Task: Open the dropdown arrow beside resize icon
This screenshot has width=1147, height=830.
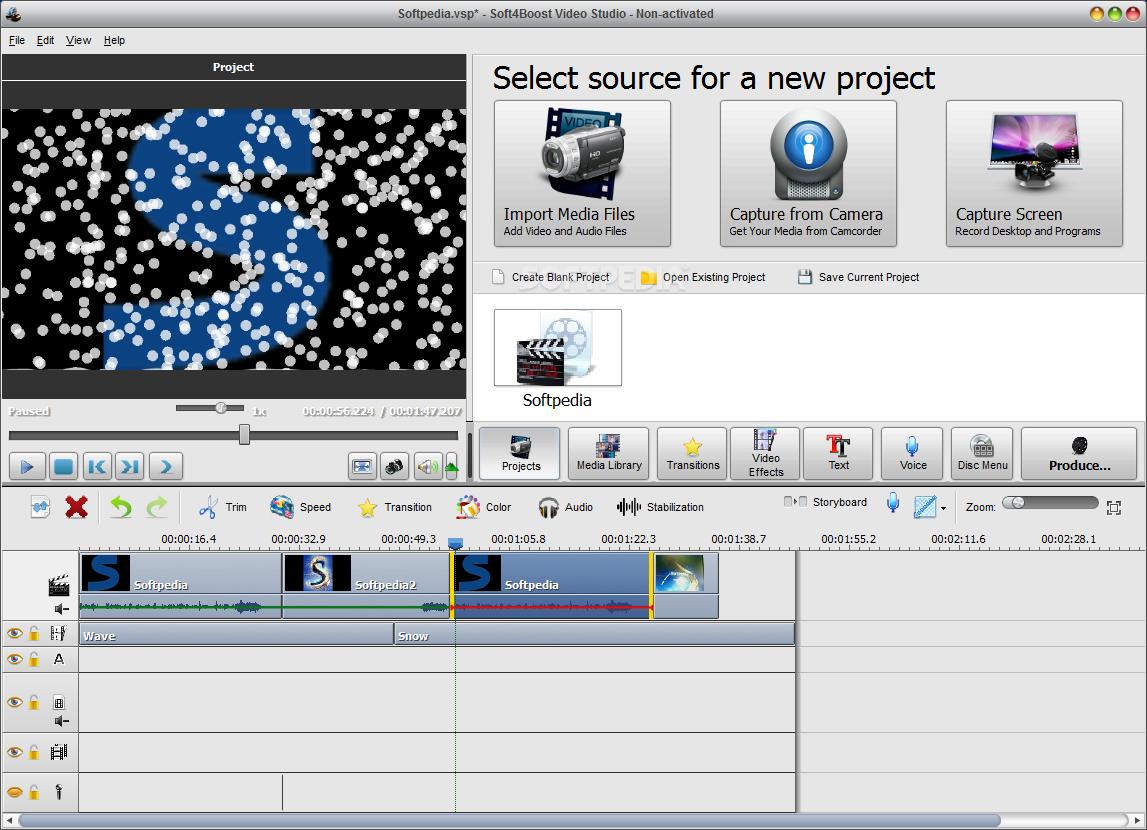Action: (944, 508)
